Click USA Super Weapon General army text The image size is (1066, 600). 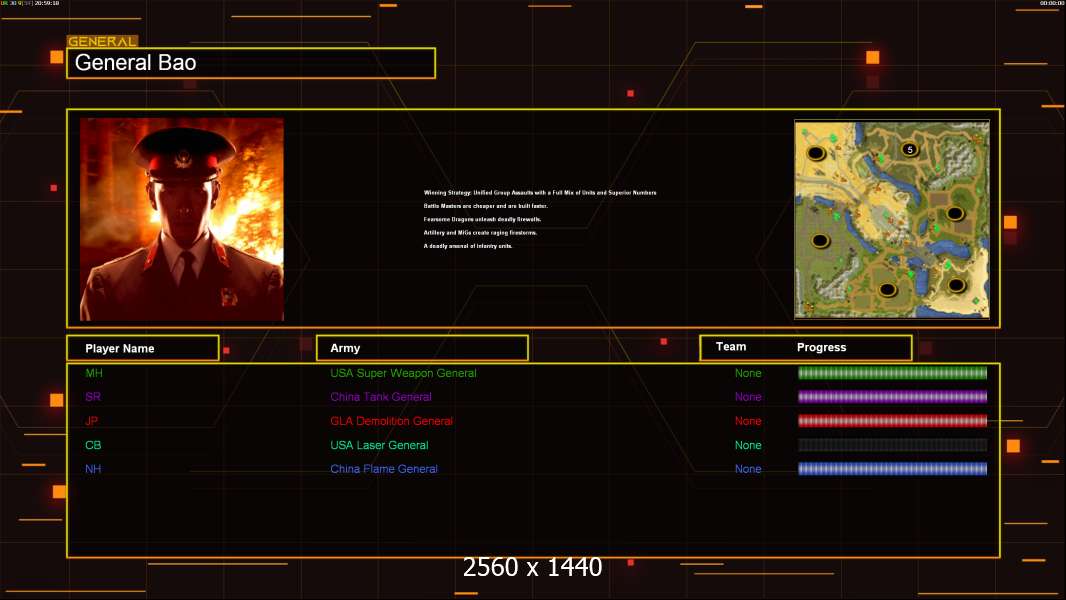(403, 373)
